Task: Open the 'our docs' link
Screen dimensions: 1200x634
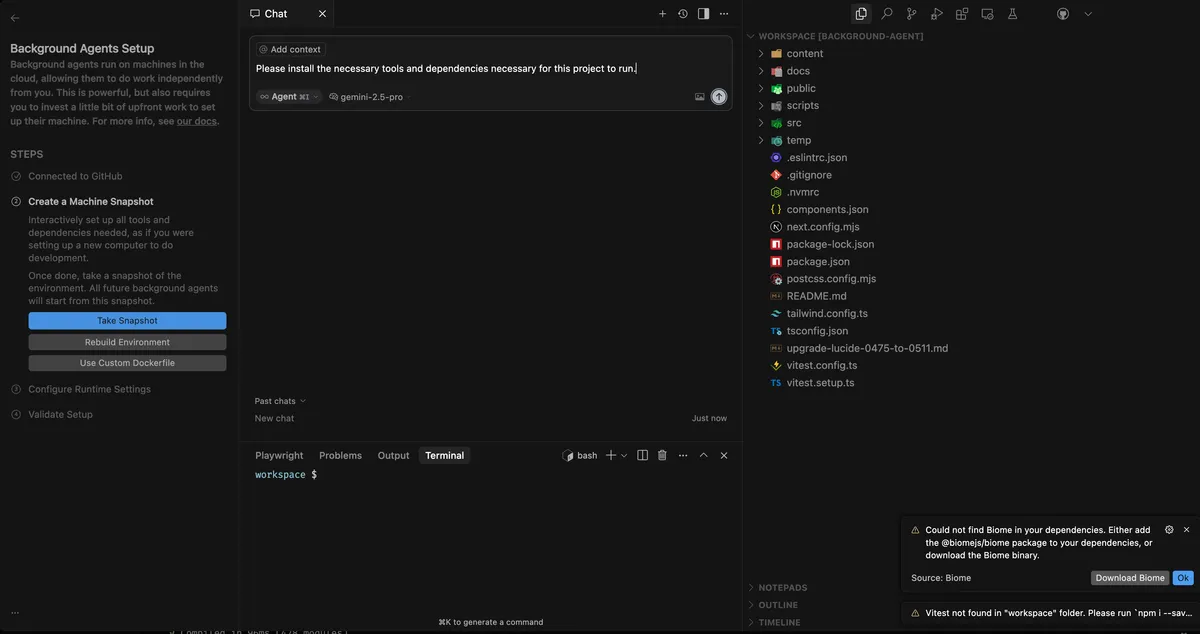Action: [196, 121]
